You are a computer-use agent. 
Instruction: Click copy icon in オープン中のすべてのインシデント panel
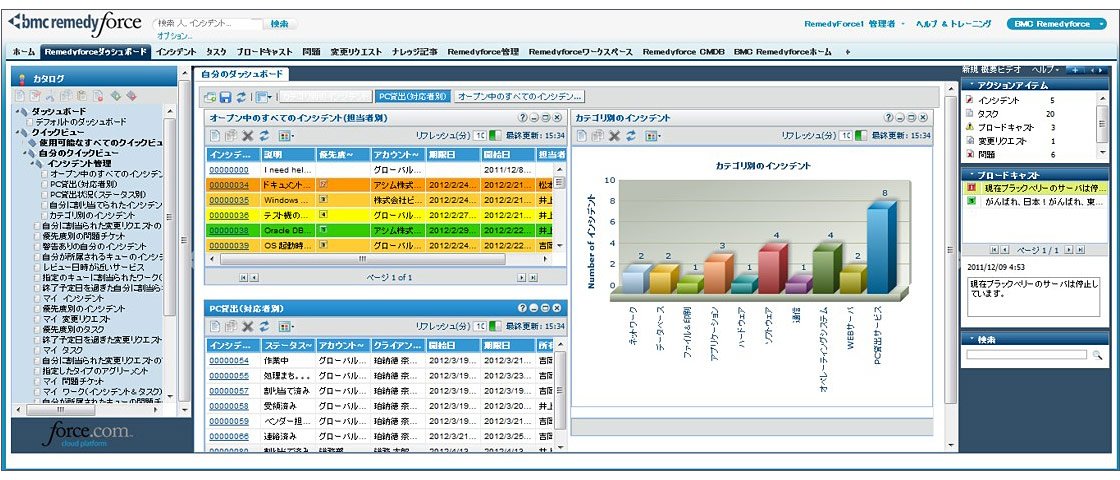click(x=231, y=136)
